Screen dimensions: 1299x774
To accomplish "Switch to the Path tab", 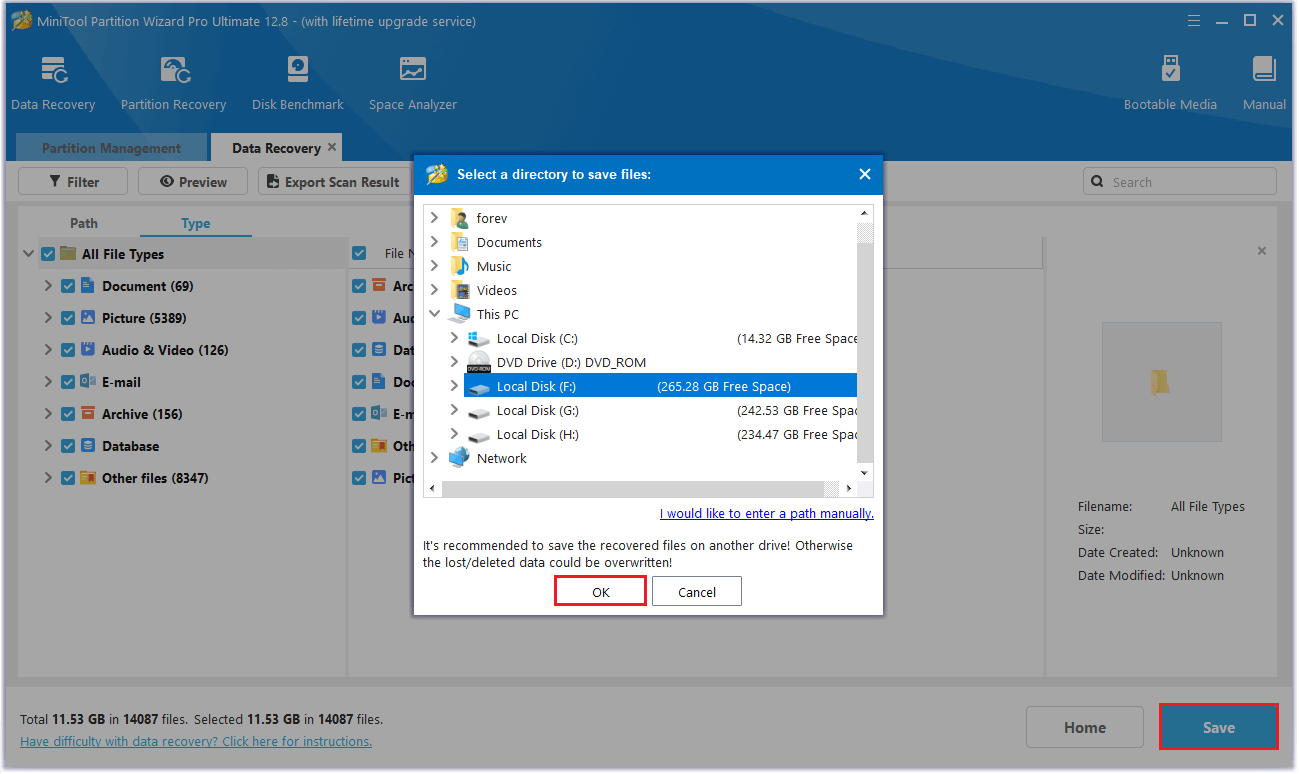I will coord(84,223).
